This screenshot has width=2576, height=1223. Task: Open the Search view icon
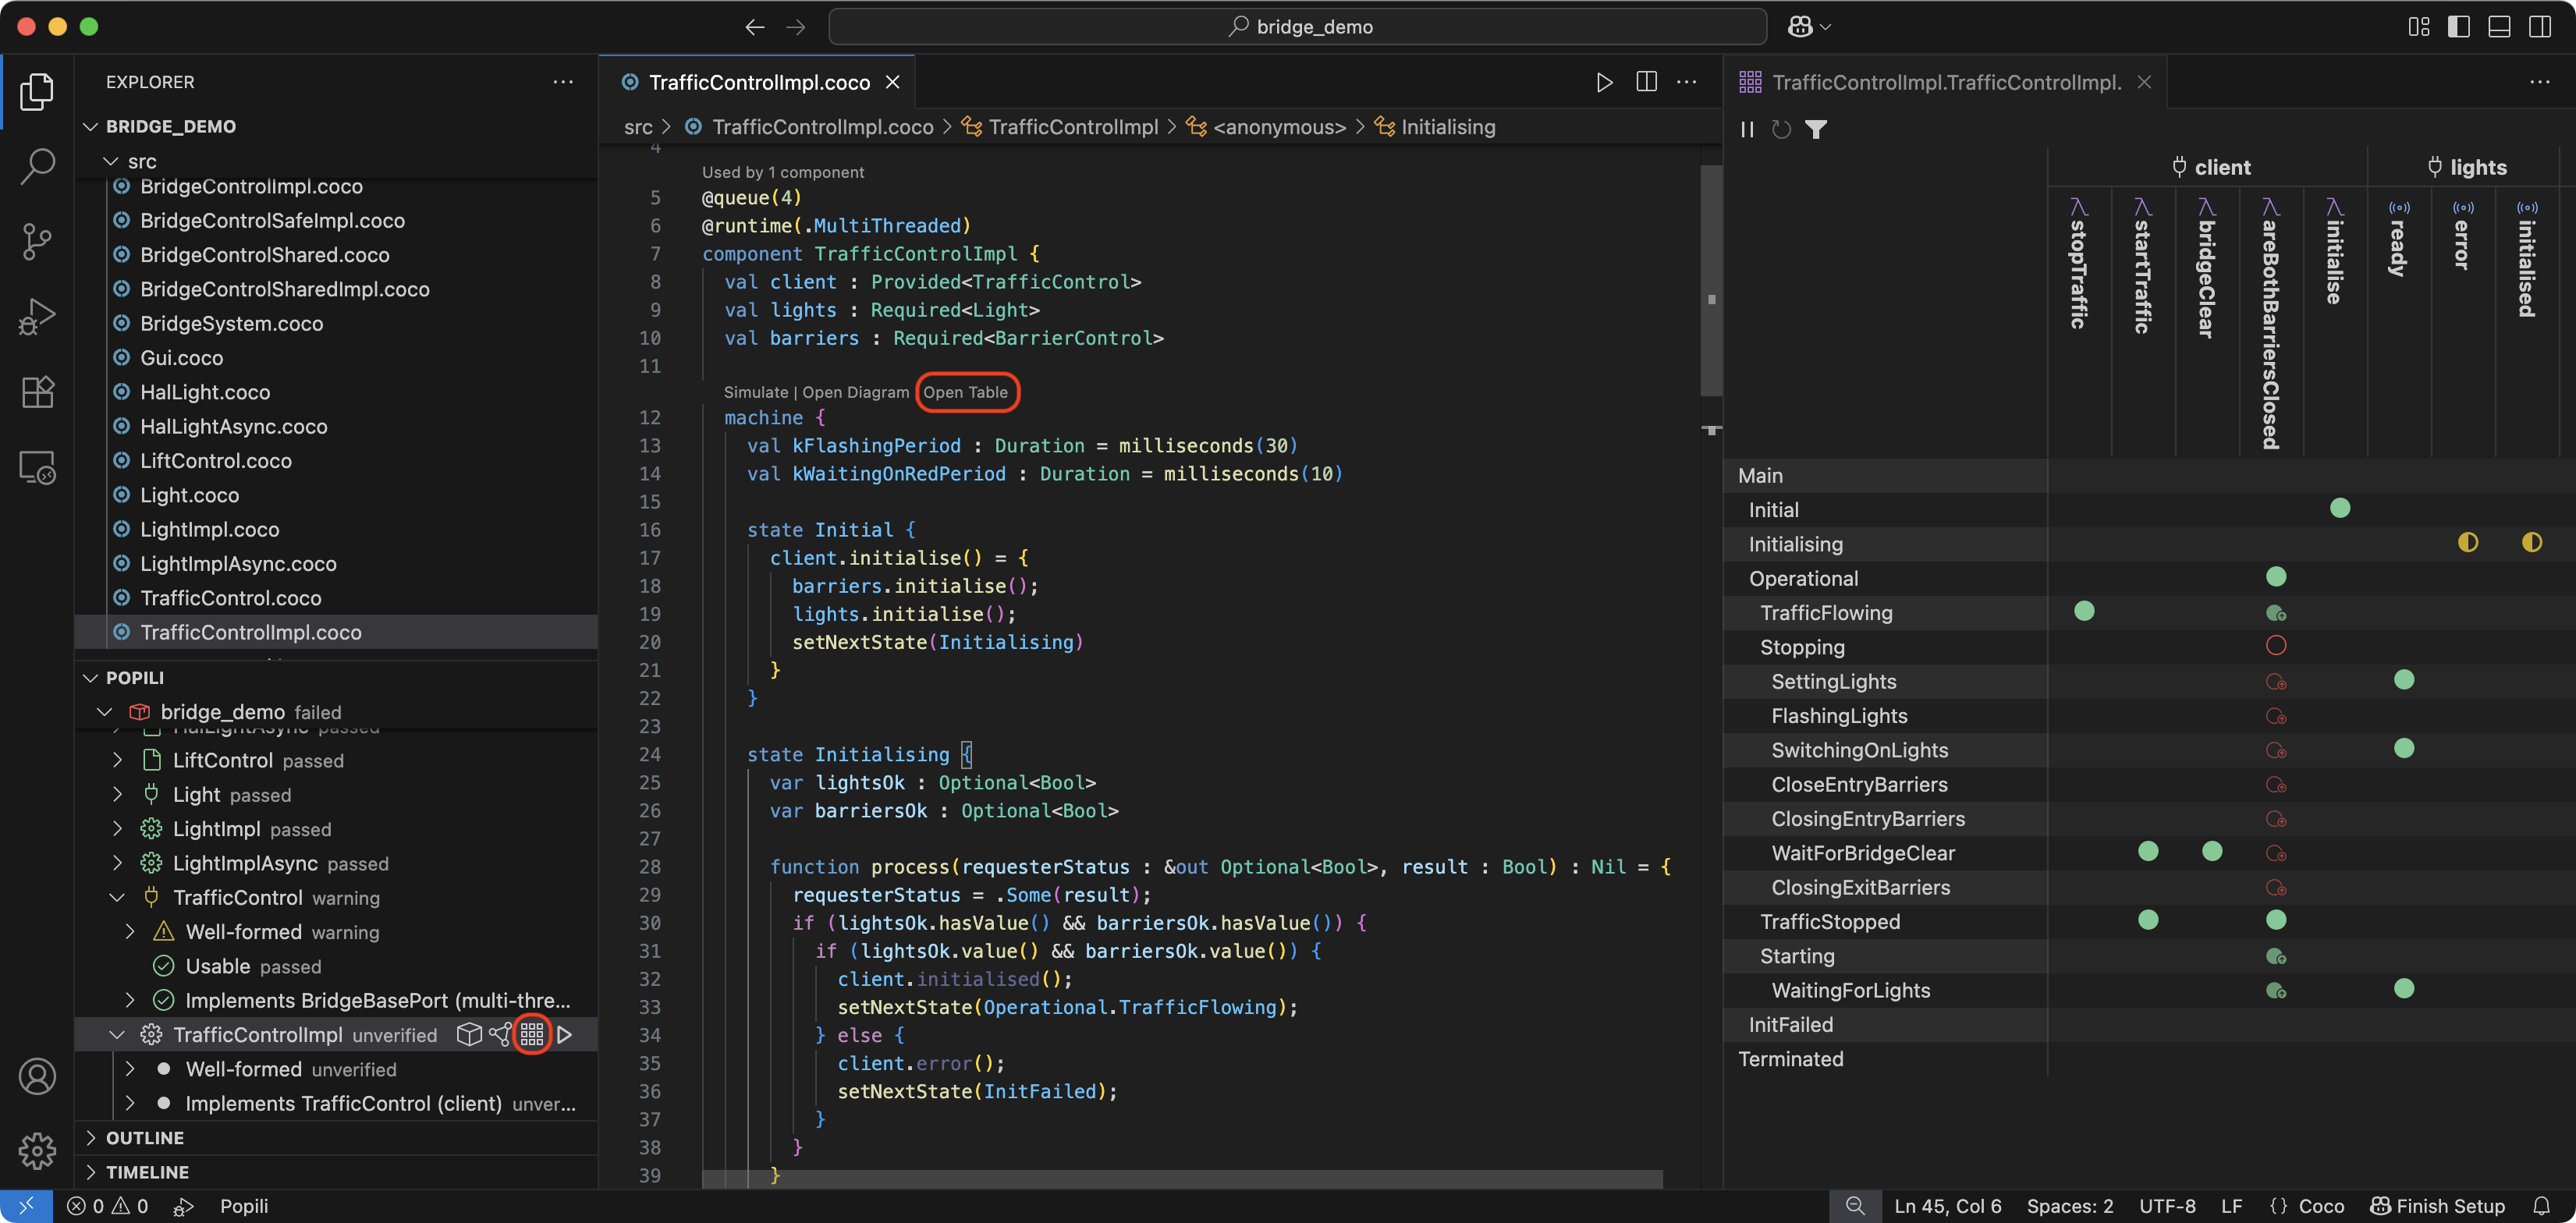click(x=37, y=166)
